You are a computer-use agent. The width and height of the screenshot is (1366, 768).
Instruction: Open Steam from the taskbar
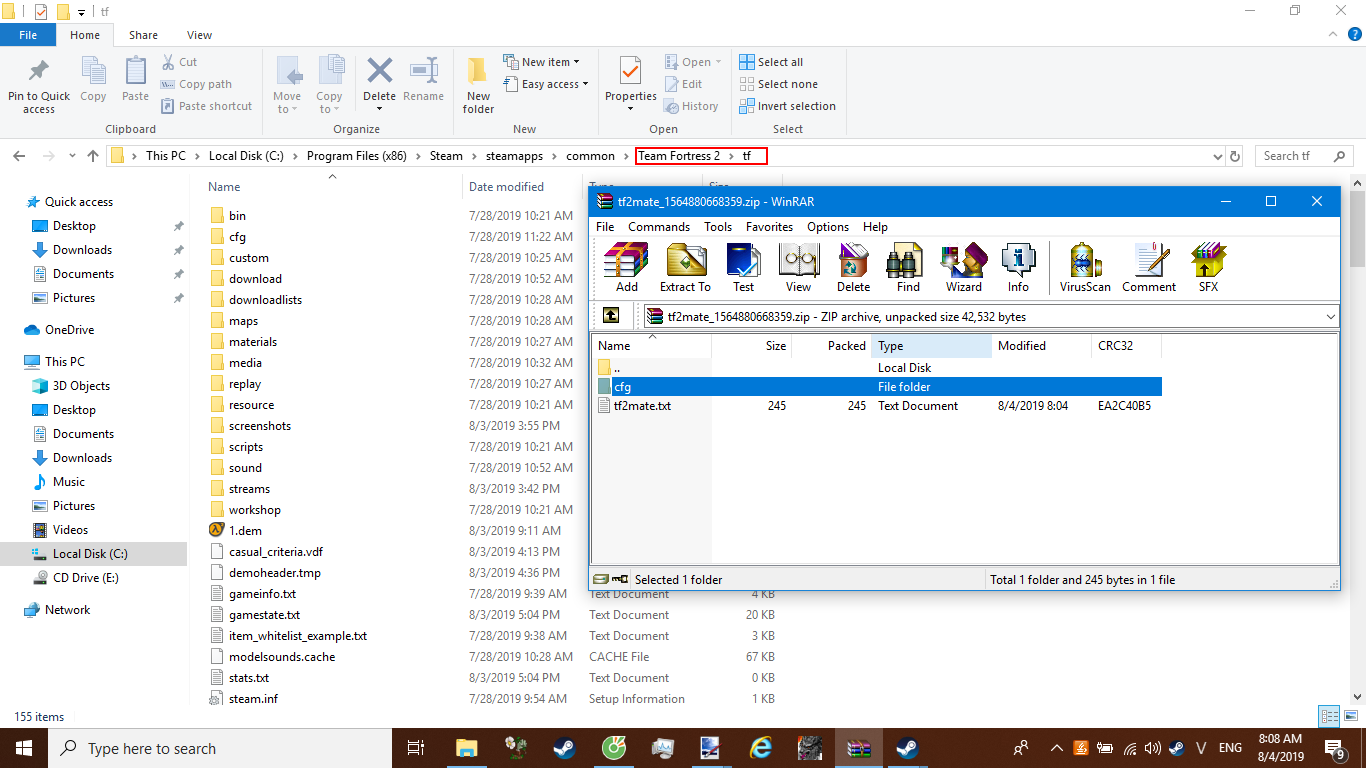click(564, 748)
